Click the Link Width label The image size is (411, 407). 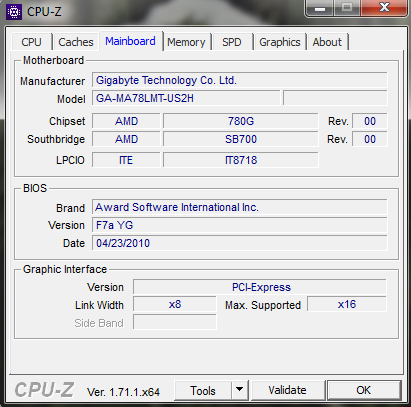tap(99, 305)
